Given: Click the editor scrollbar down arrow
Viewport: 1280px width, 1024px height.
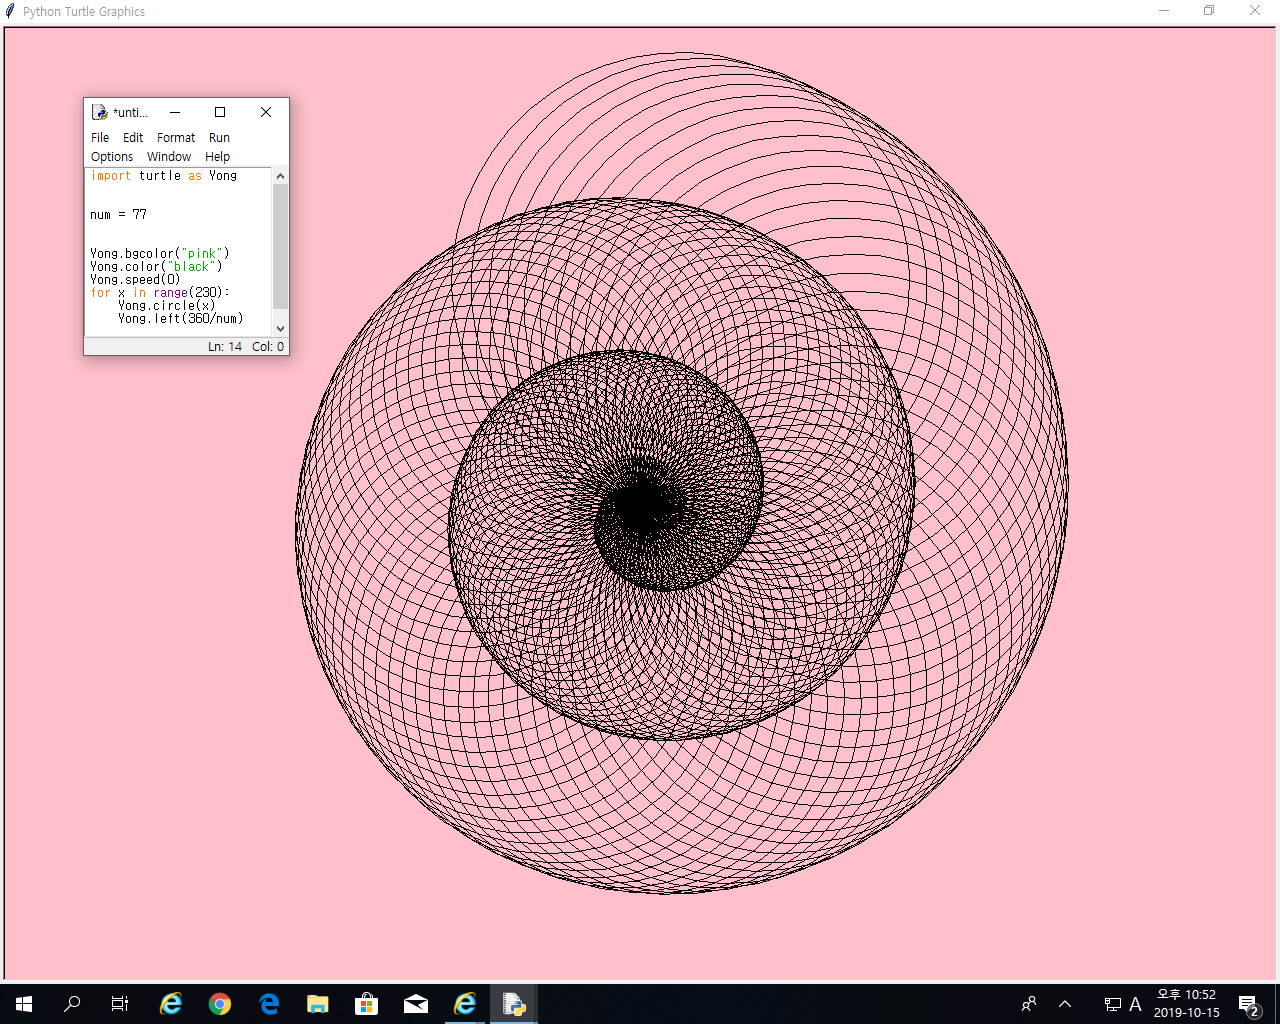Looking at the screenshot, I should click(x=280, y=328).
